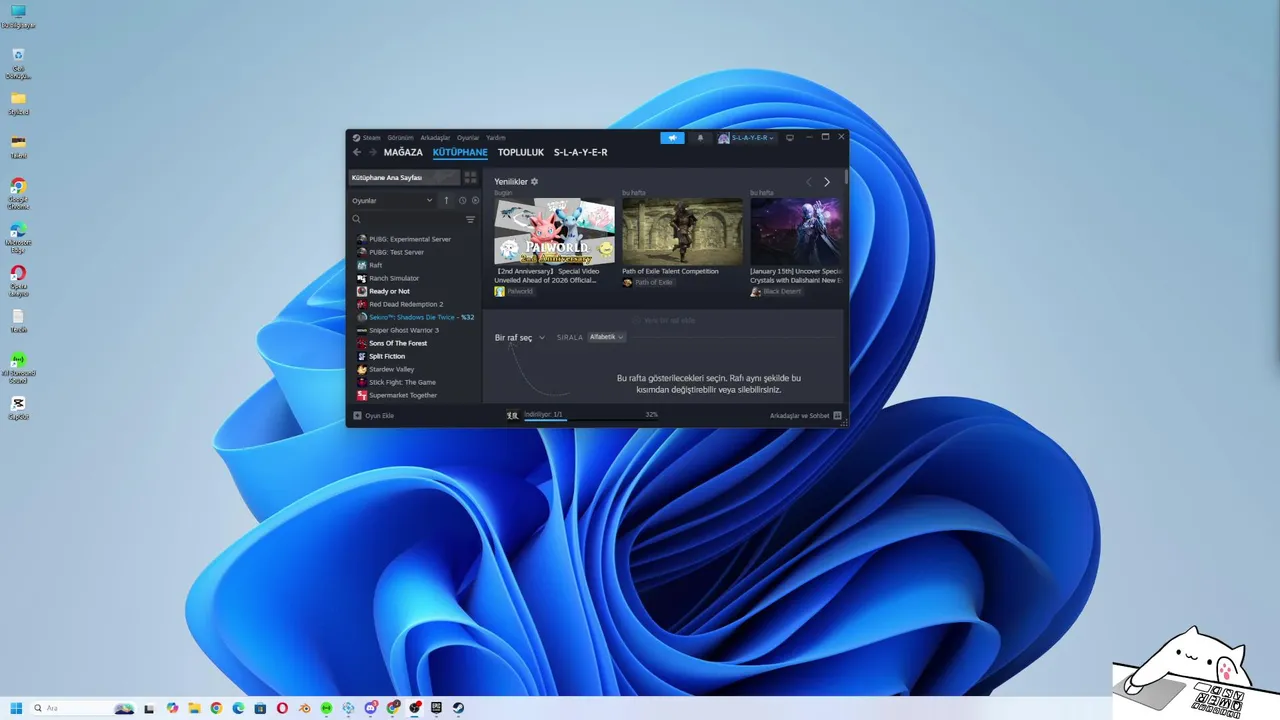Expand the Oyunlar filter dropdown
The image size is (1280, 720).
[x=392, y=201]
